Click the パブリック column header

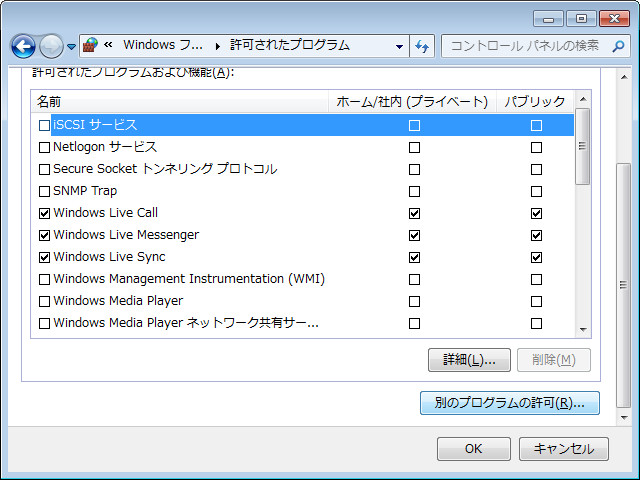[535, 101]
